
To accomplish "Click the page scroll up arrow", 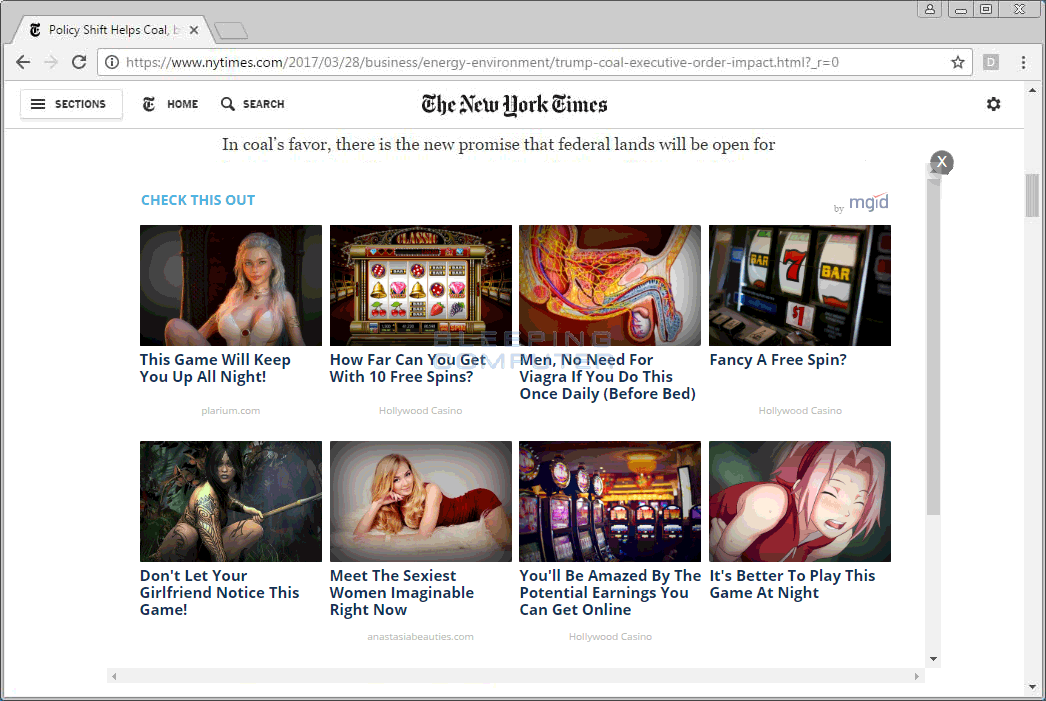I will 1033,90.
